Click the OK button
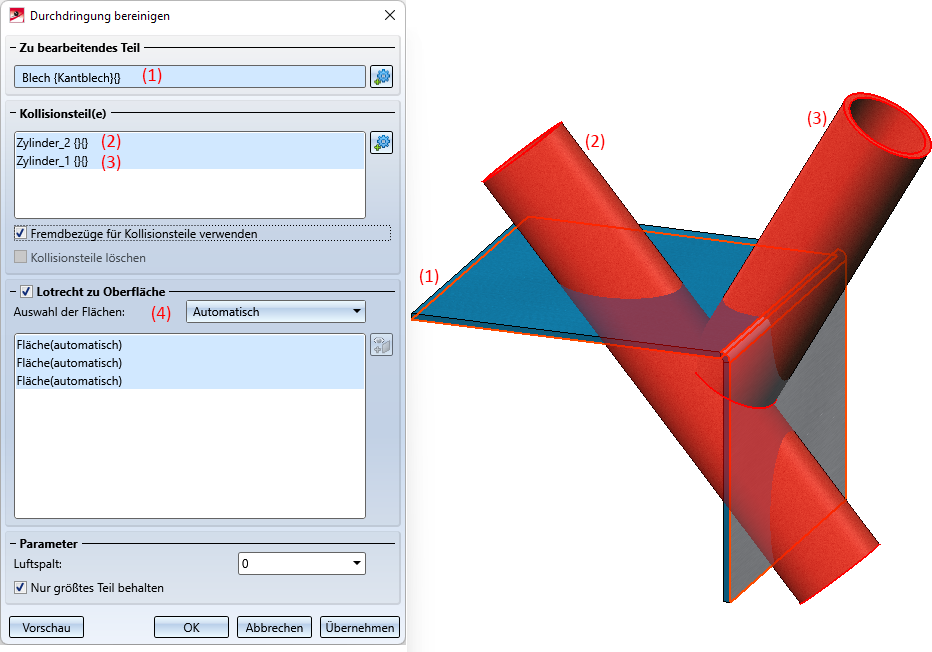 tap(191, 627)
